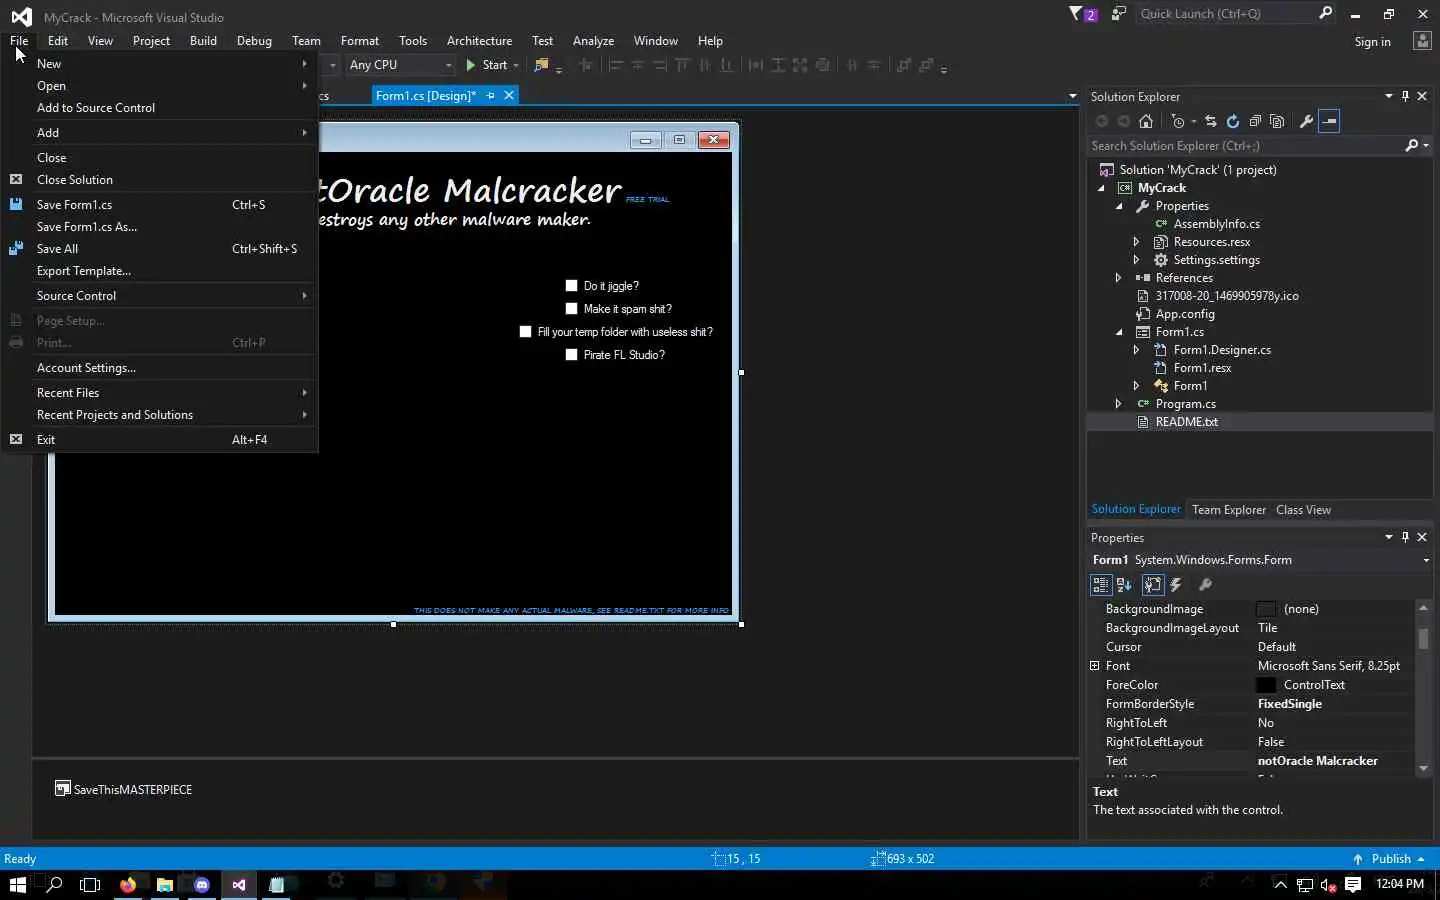This screenshot has height=900, width=1440.
Task: Click Publish in status bar
Action: 1390,859
